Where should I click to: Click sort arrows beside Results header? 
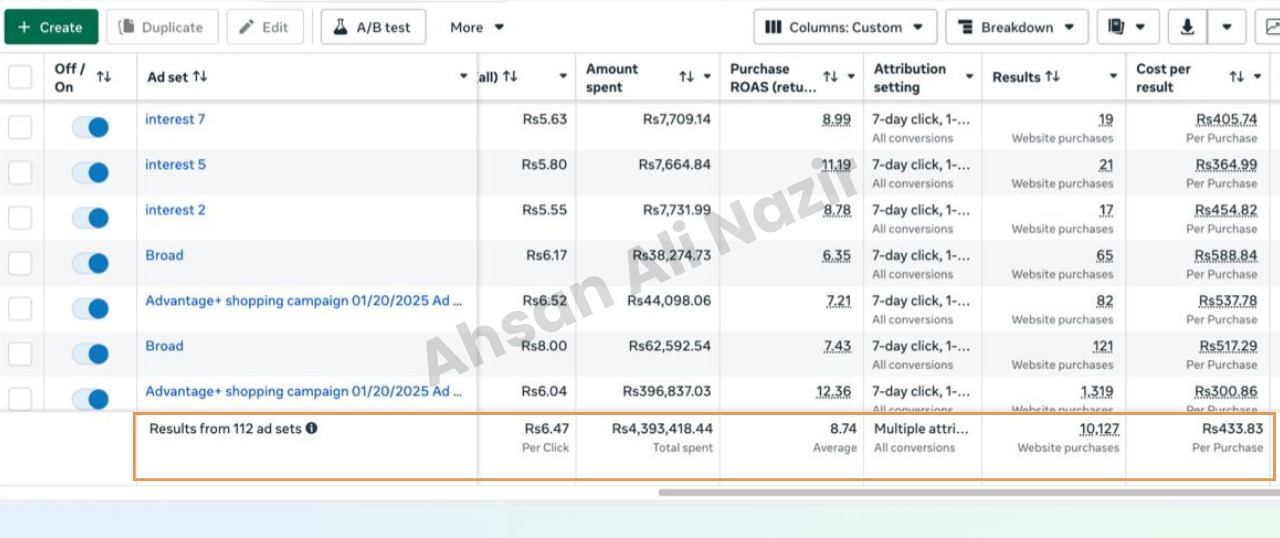point(1052,77)
